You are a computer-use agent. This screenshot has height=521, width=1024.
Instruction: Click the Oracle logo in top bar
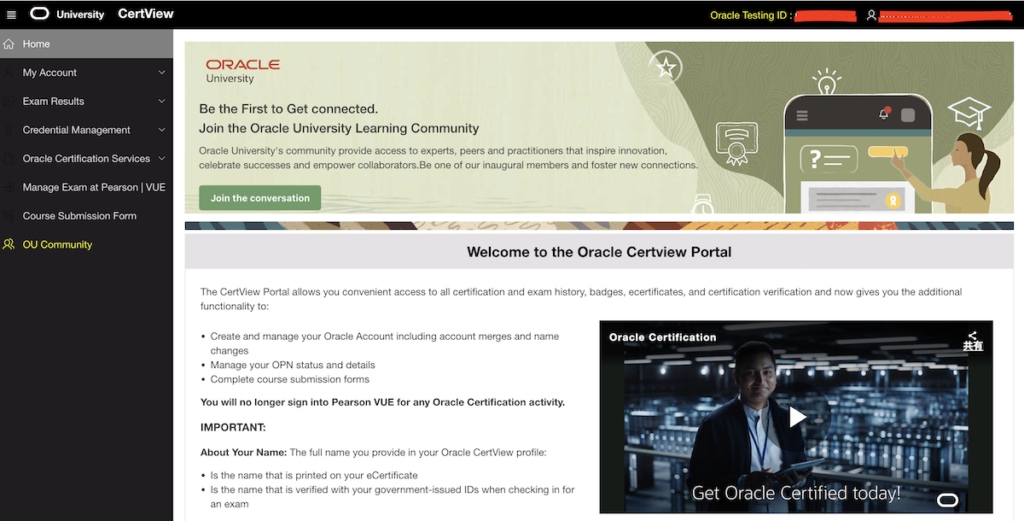(40, 14)
